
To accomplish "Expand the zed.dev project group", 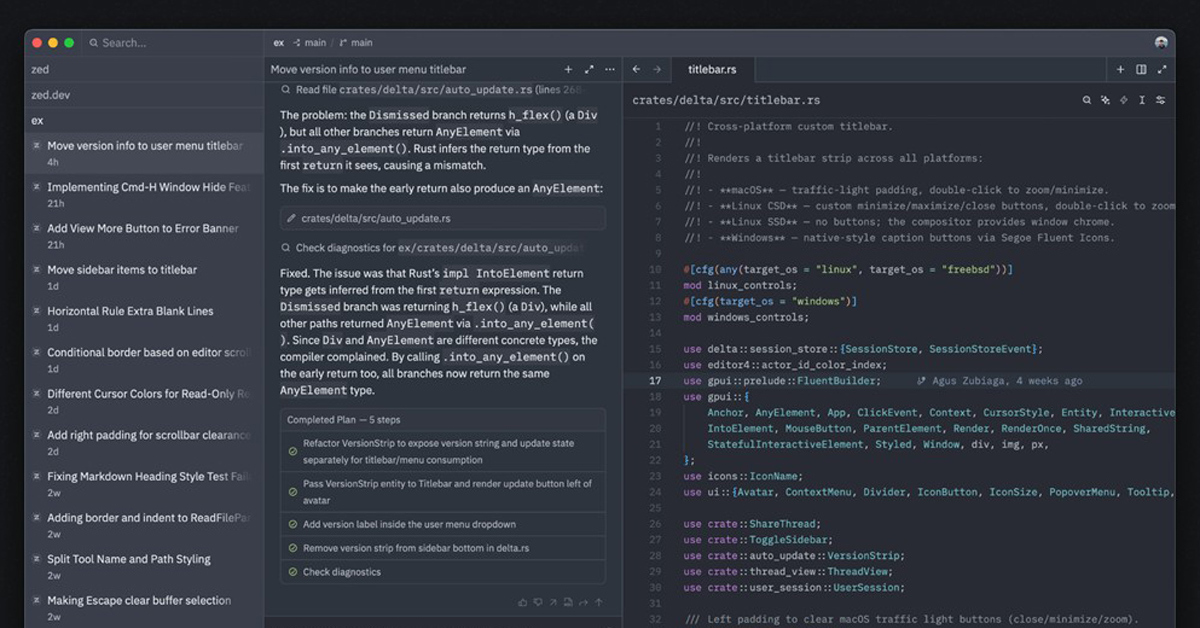I will point(144,95).
